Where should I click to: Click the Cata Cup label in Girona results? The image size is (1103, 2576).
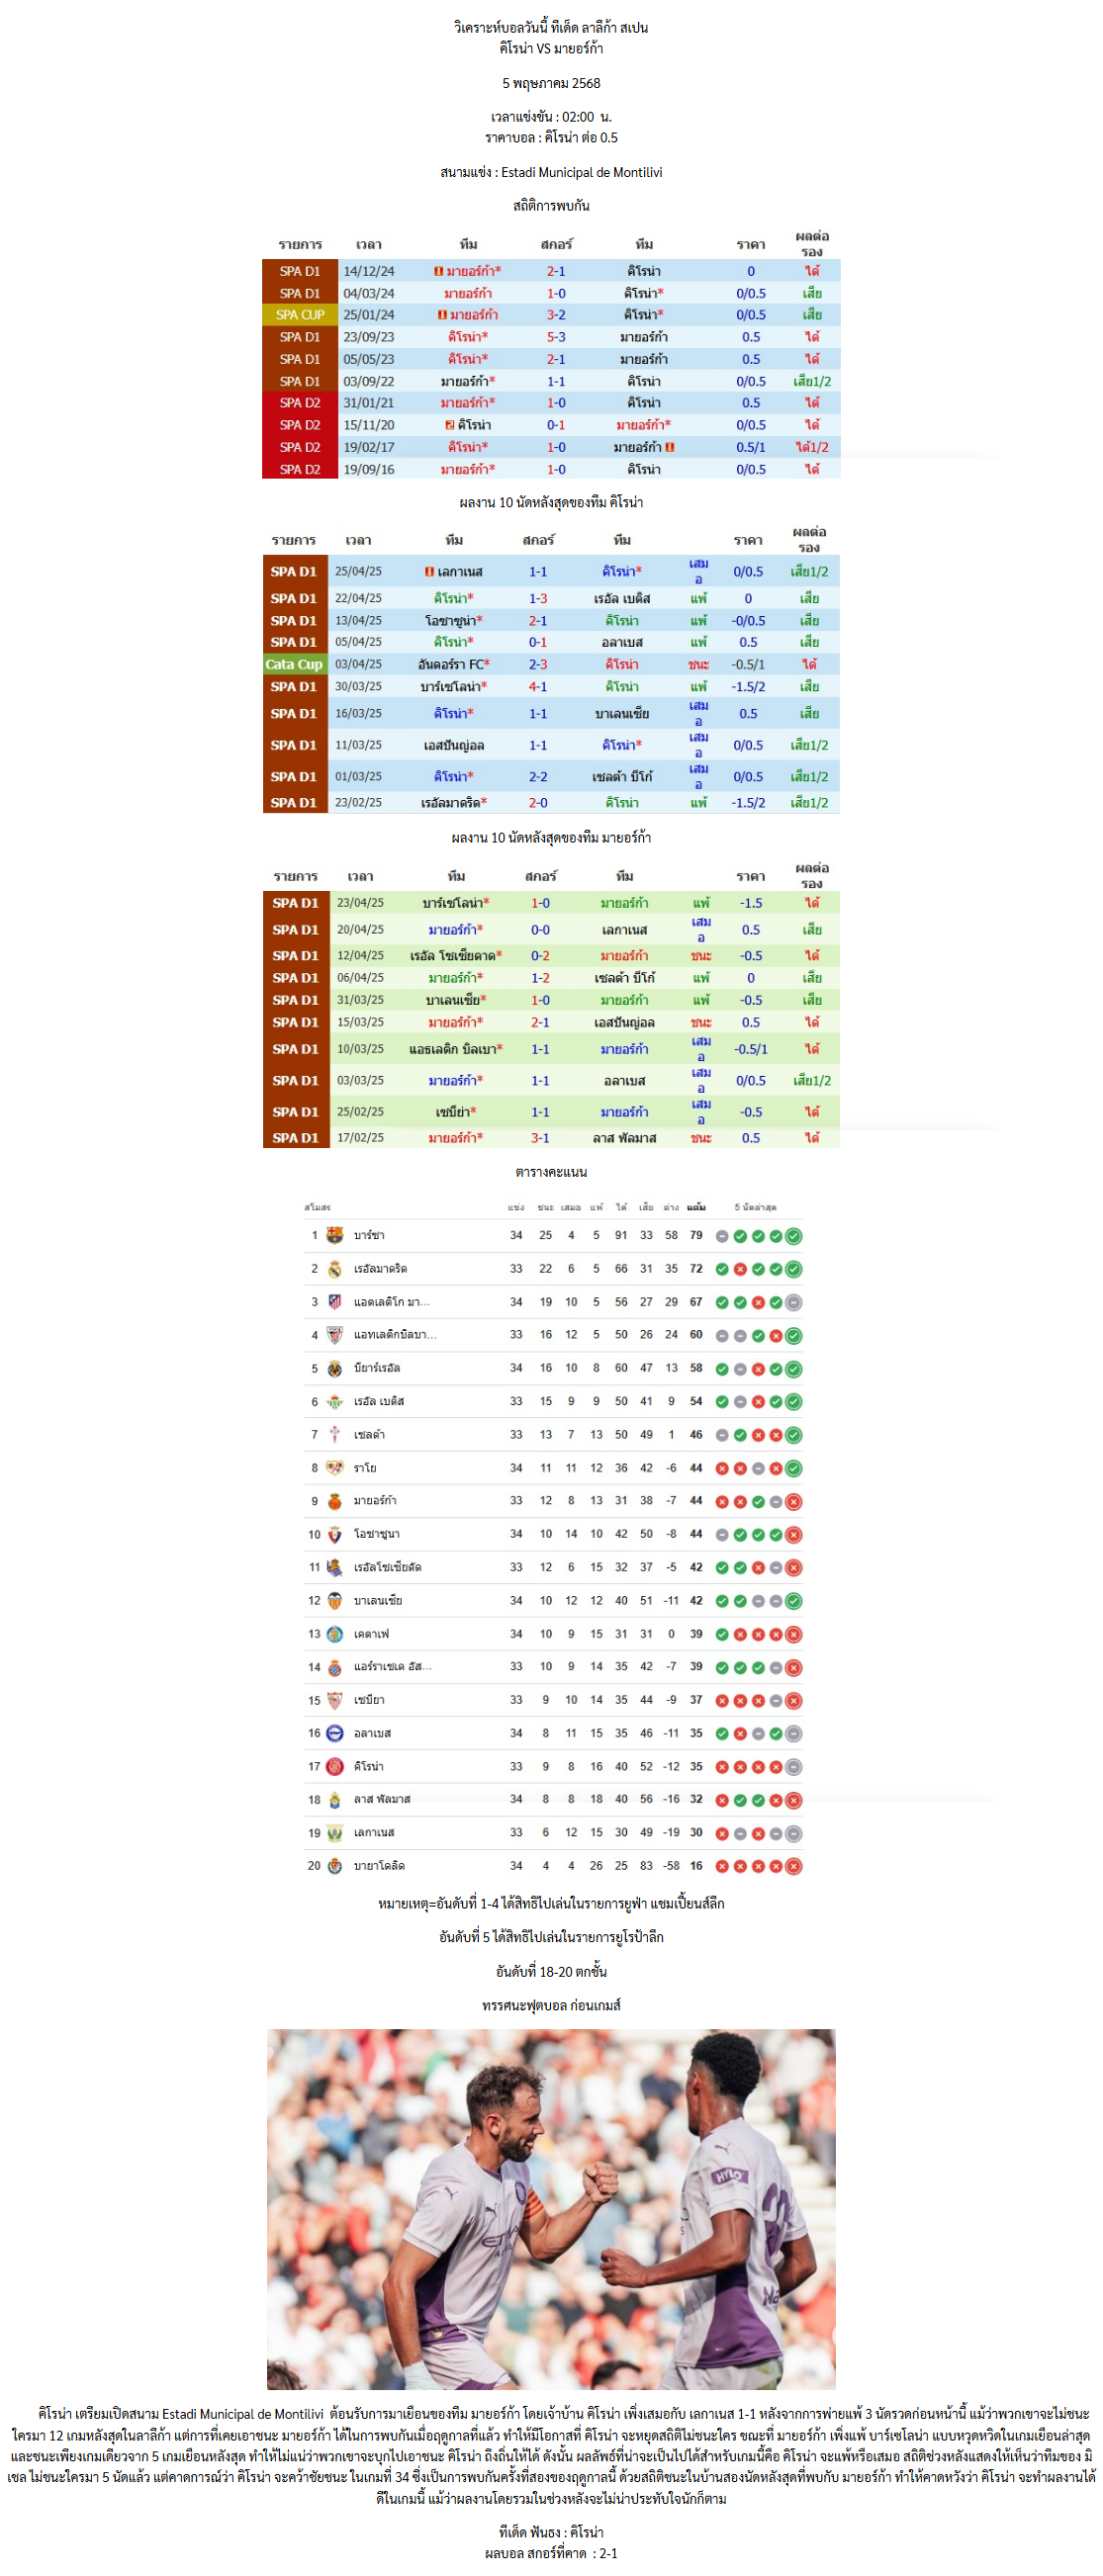pos(294,664)
